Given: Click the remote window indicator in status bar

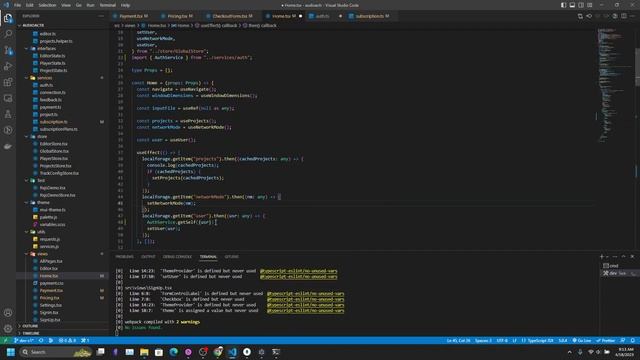Looking at the screenshot, I should (x=5, y=340).
